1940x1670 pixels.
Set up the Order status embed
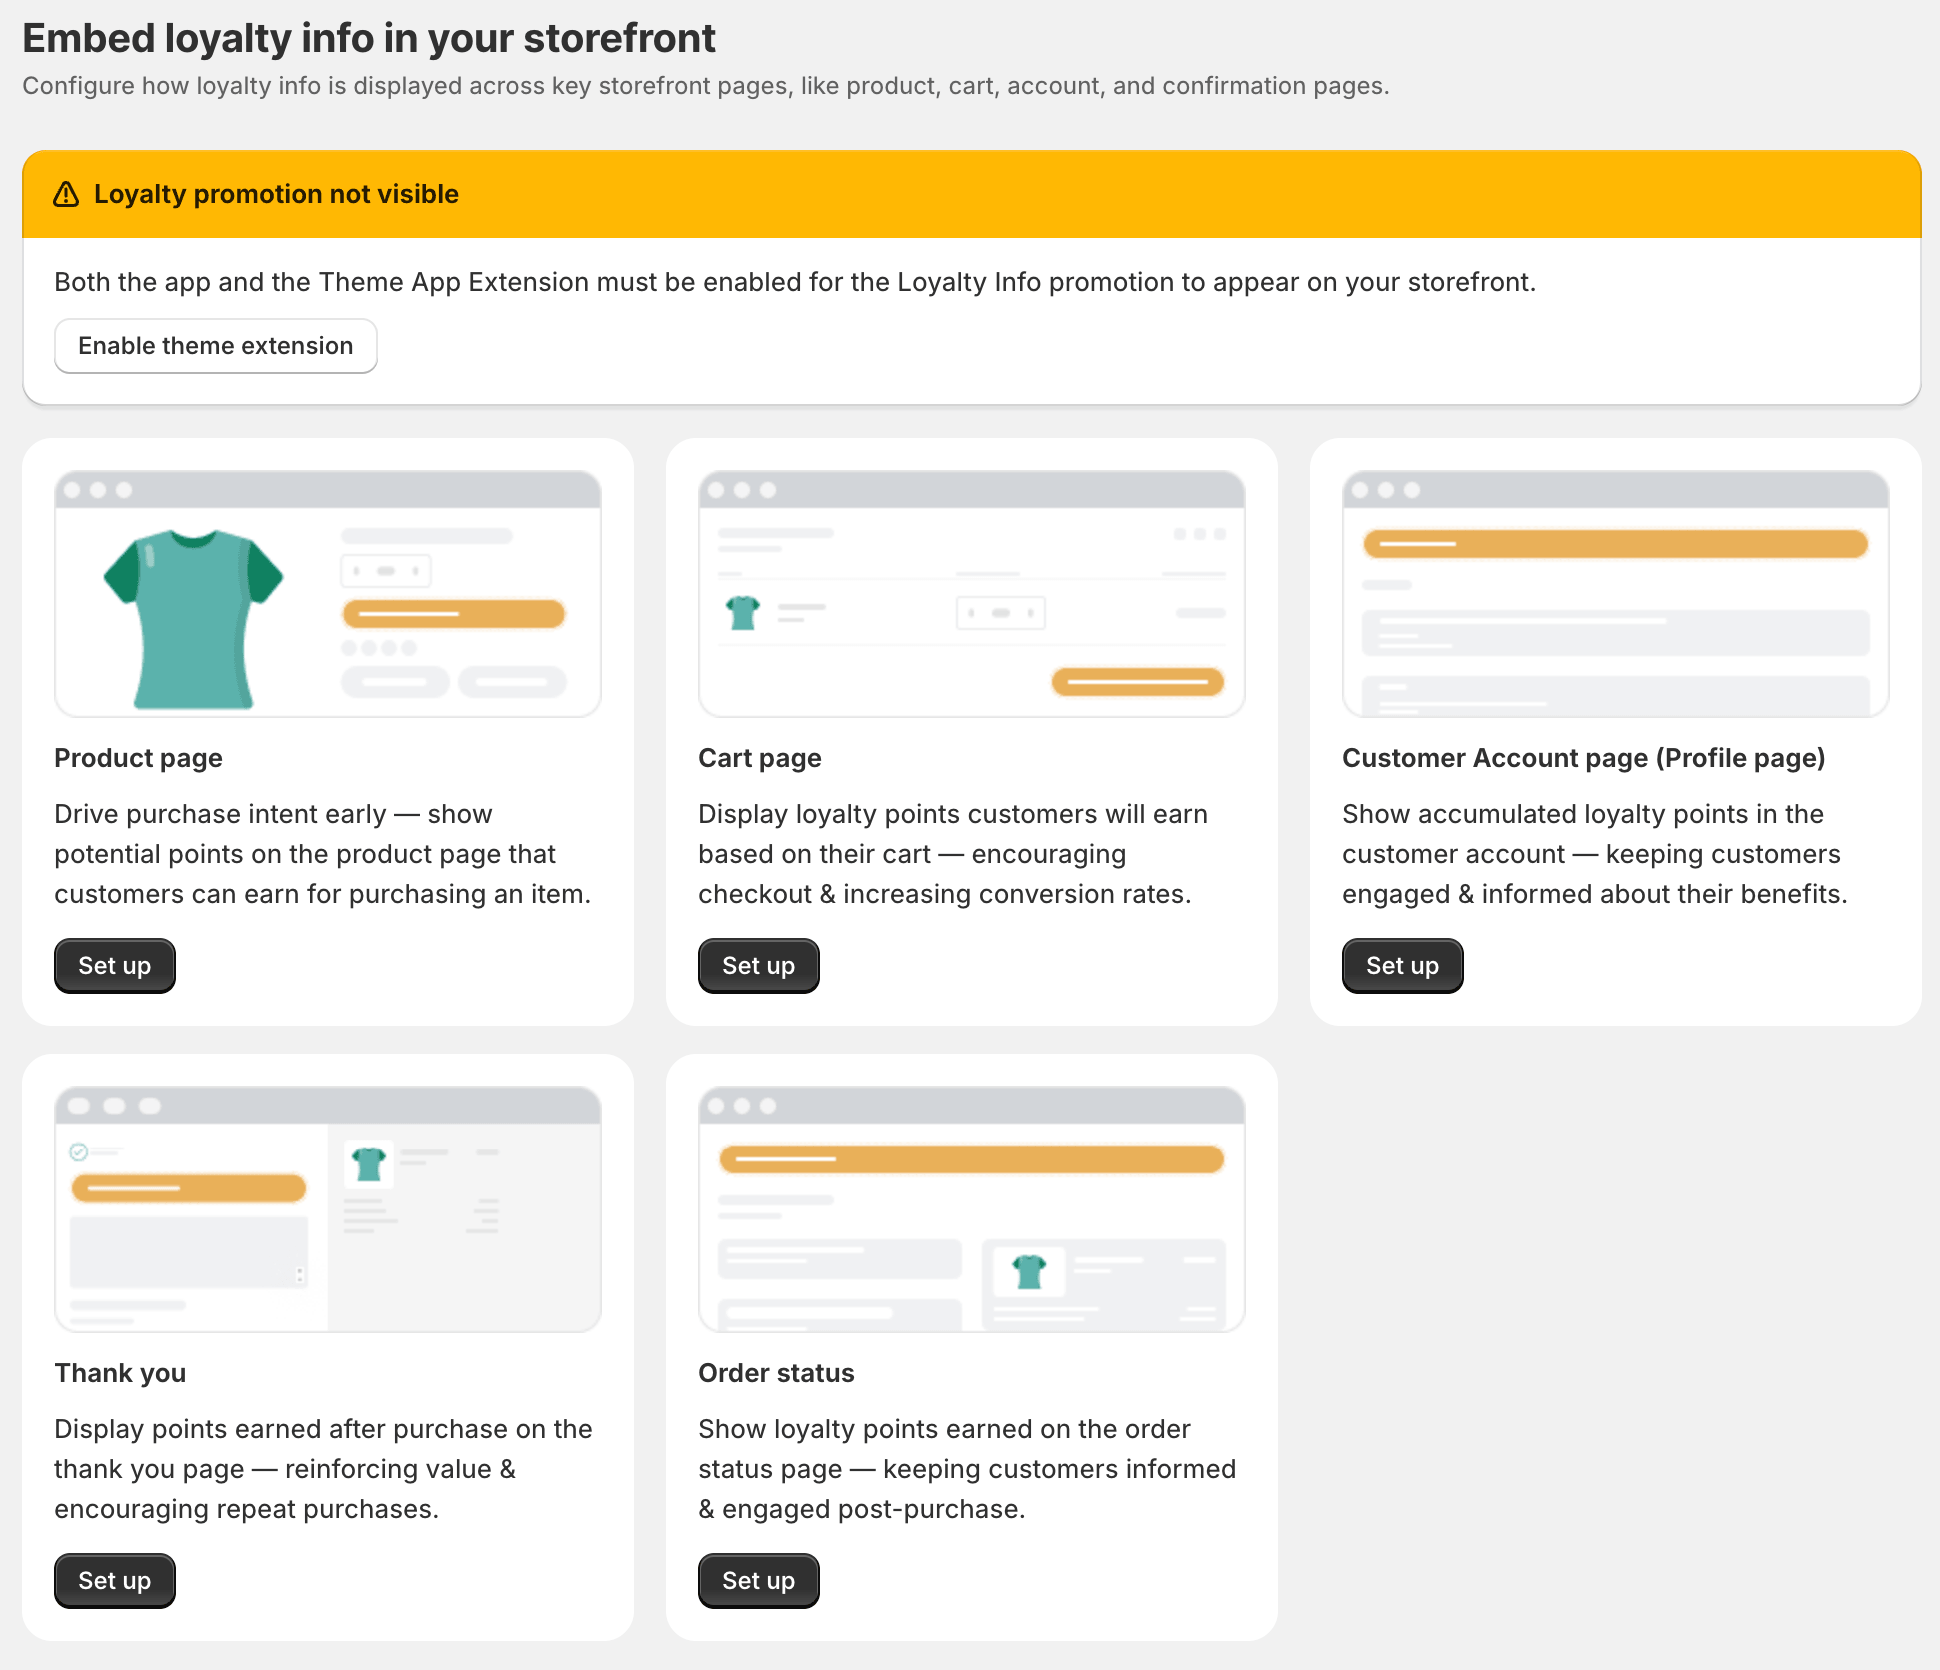pos(759,1581)
